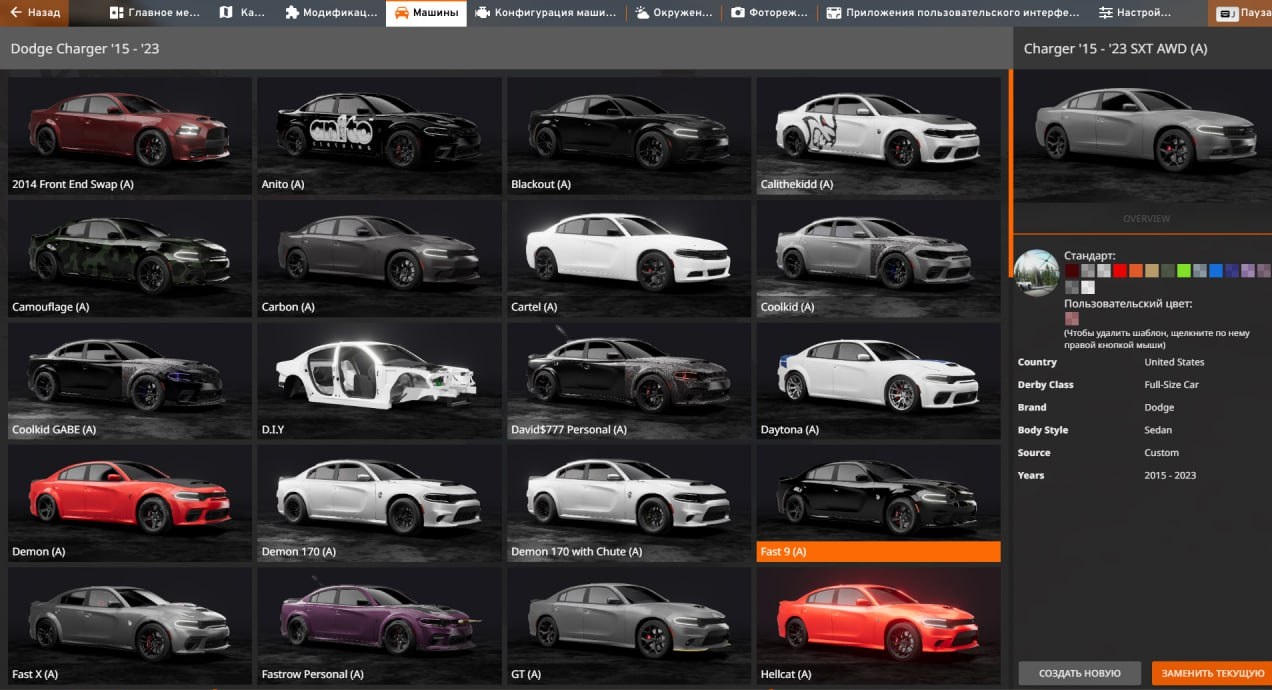
Task: Choose the red standard color swatch
Action: pyautogui.click(x=1120, y=271)
